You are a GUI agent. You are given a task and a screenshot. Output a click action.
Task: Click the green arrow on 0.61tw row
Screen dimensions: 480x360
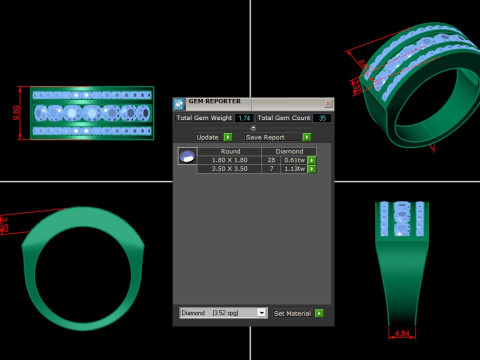click(312, 160)
